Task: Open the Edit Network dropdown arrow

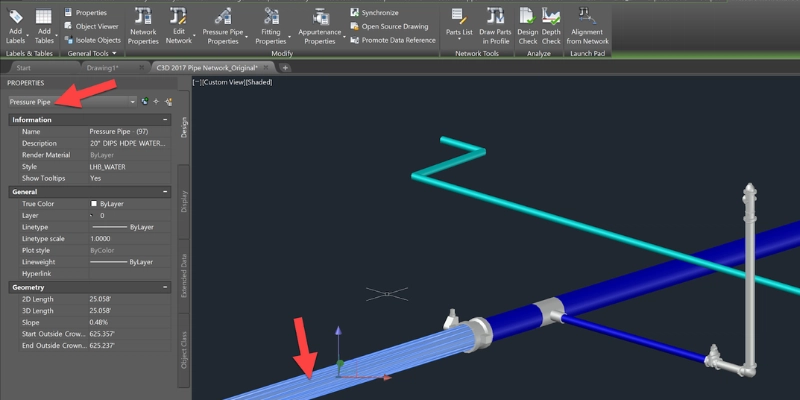Action: point(194,37)
